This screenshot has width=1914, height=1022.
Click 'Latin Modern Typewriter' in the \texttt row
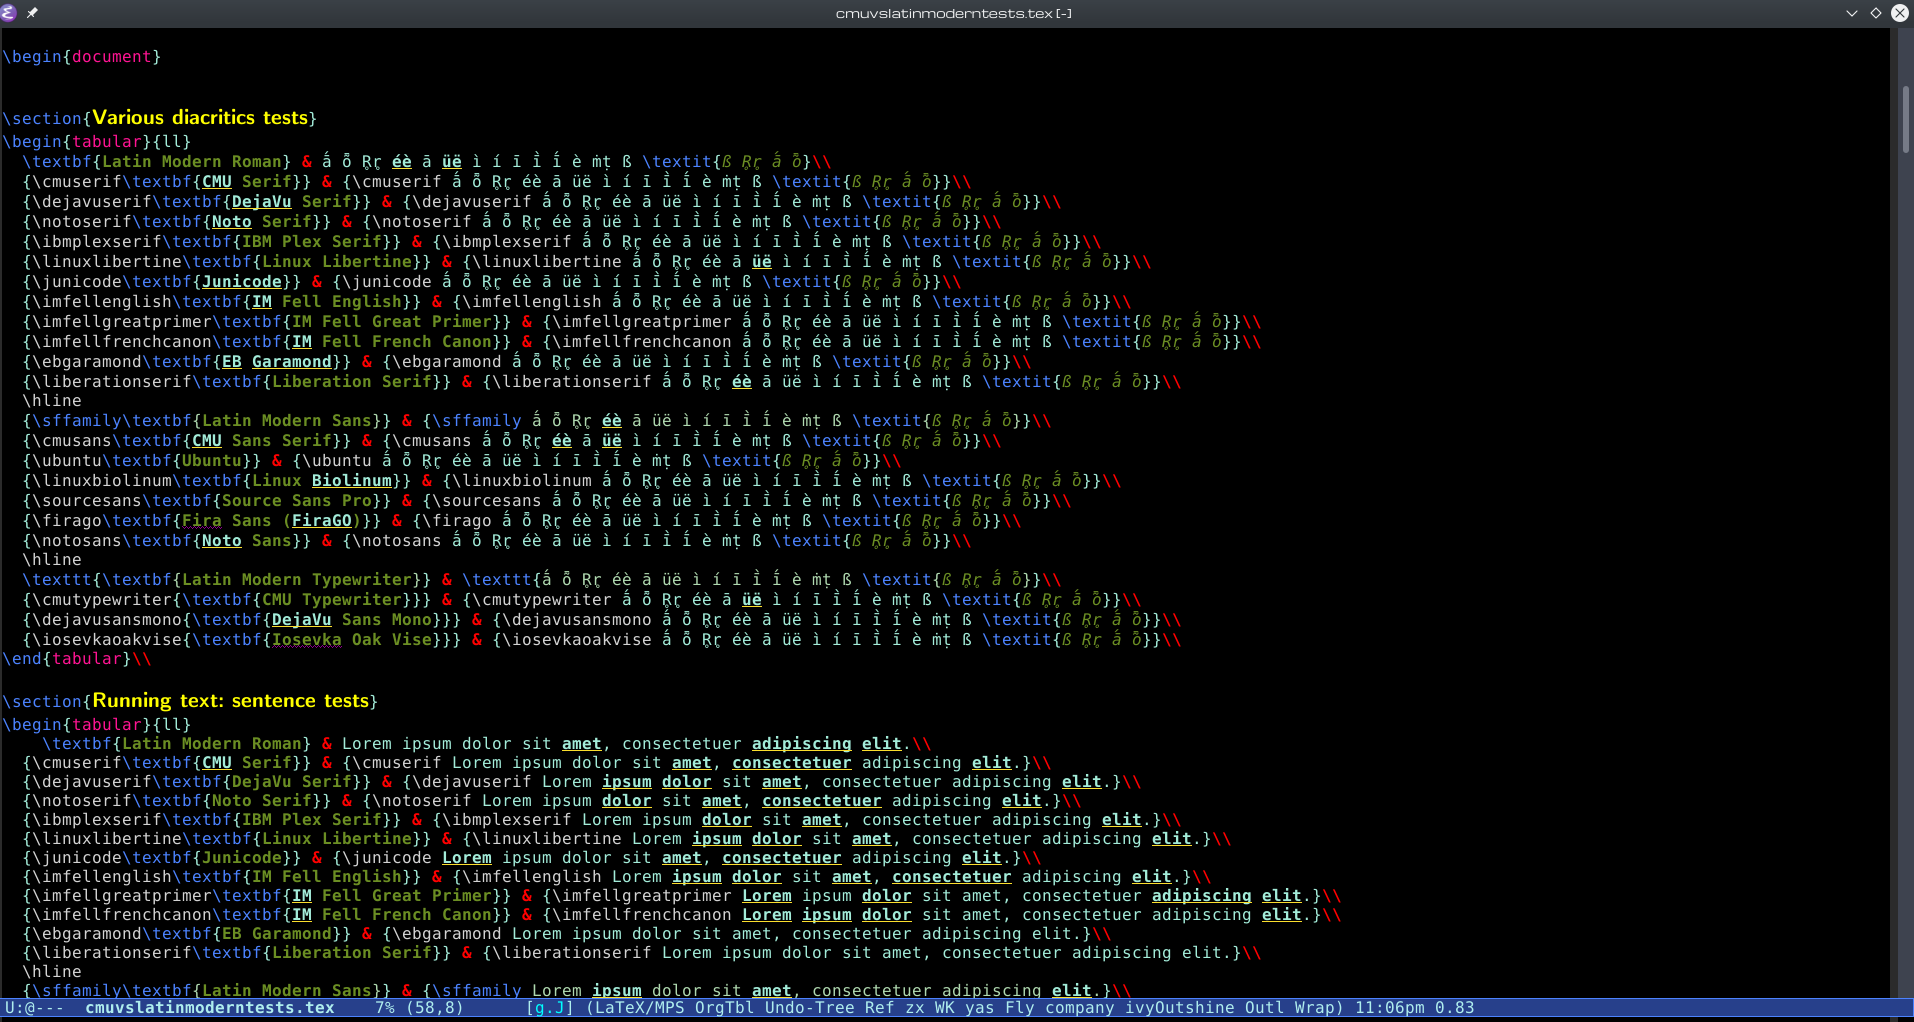[297, 580]
